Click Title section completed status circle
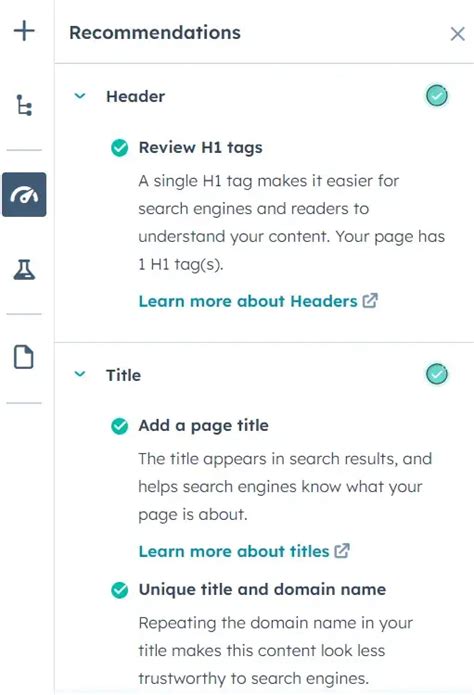The image size is (474, 695). click(437, 374)
